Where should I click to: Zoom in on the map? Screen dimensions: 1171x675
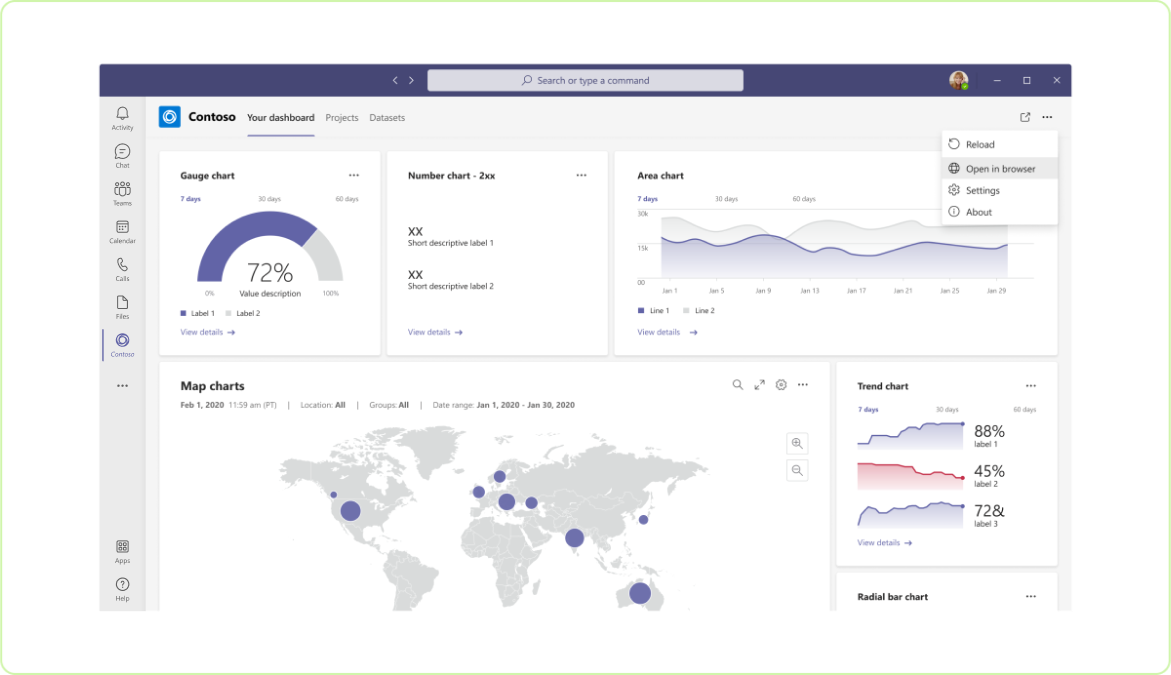(x=798, y=444)
